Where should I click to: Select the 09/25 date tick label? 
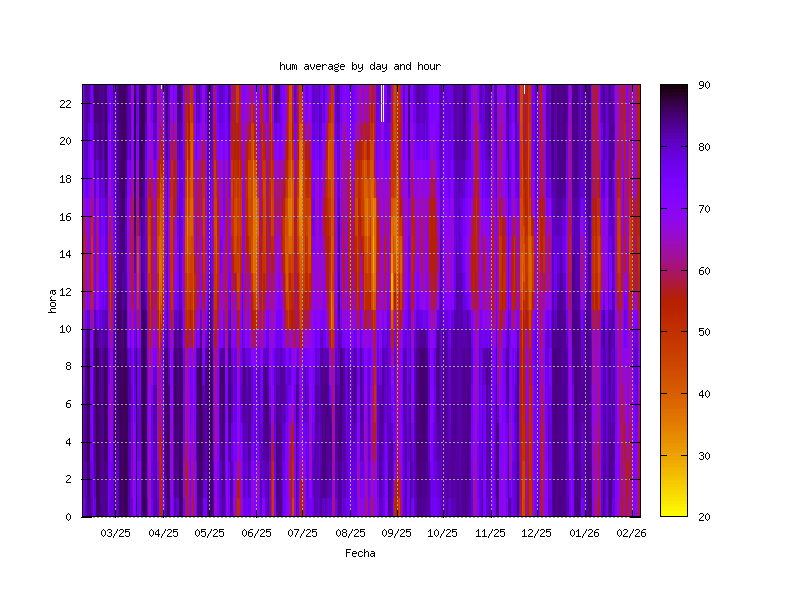click(x=397, y=533)
